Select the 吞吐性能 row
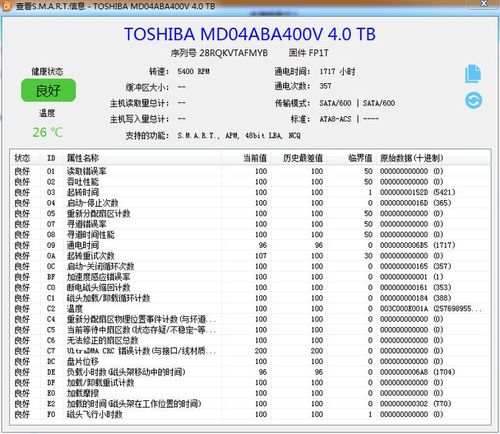Viewport: 500px width, 434px height. 250,182
